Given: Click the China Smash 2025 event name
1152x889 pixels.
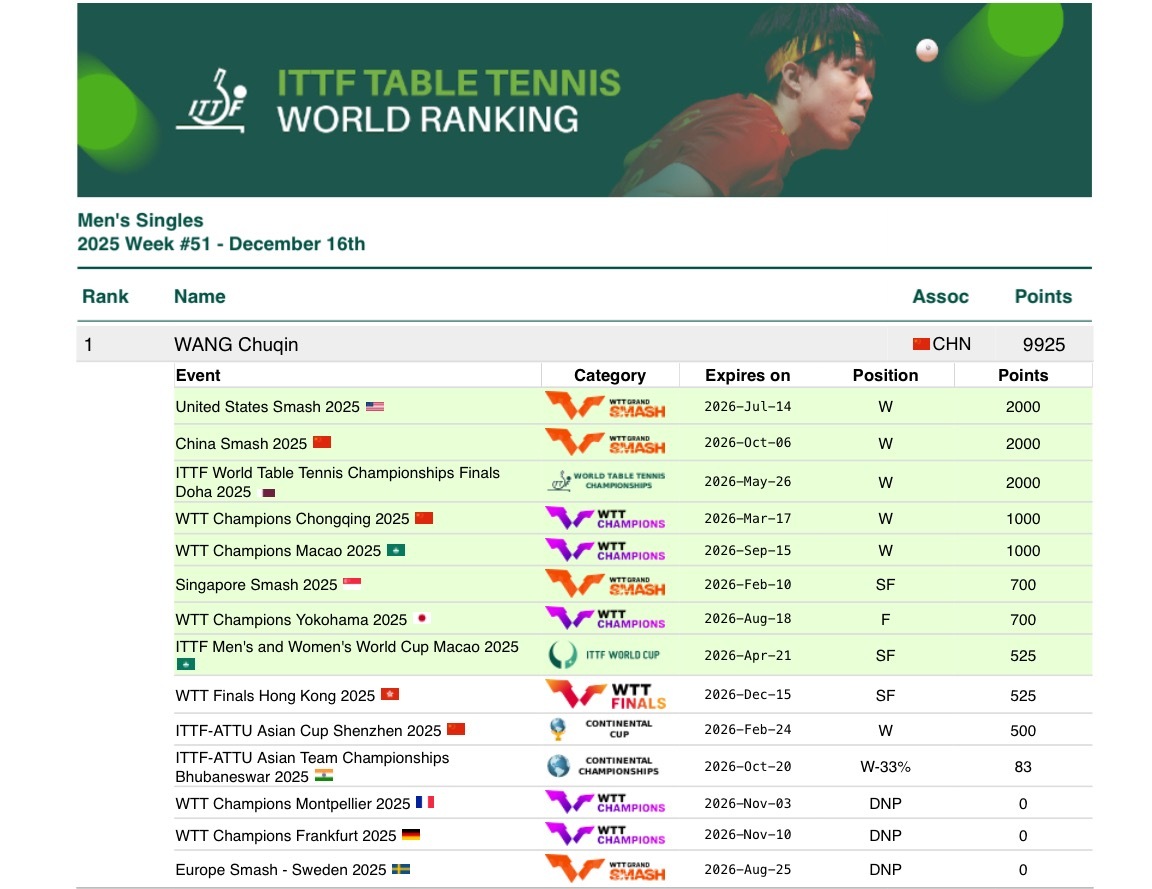Looking at the screenshot, I should pyautogui.click(x=241, y=444).
